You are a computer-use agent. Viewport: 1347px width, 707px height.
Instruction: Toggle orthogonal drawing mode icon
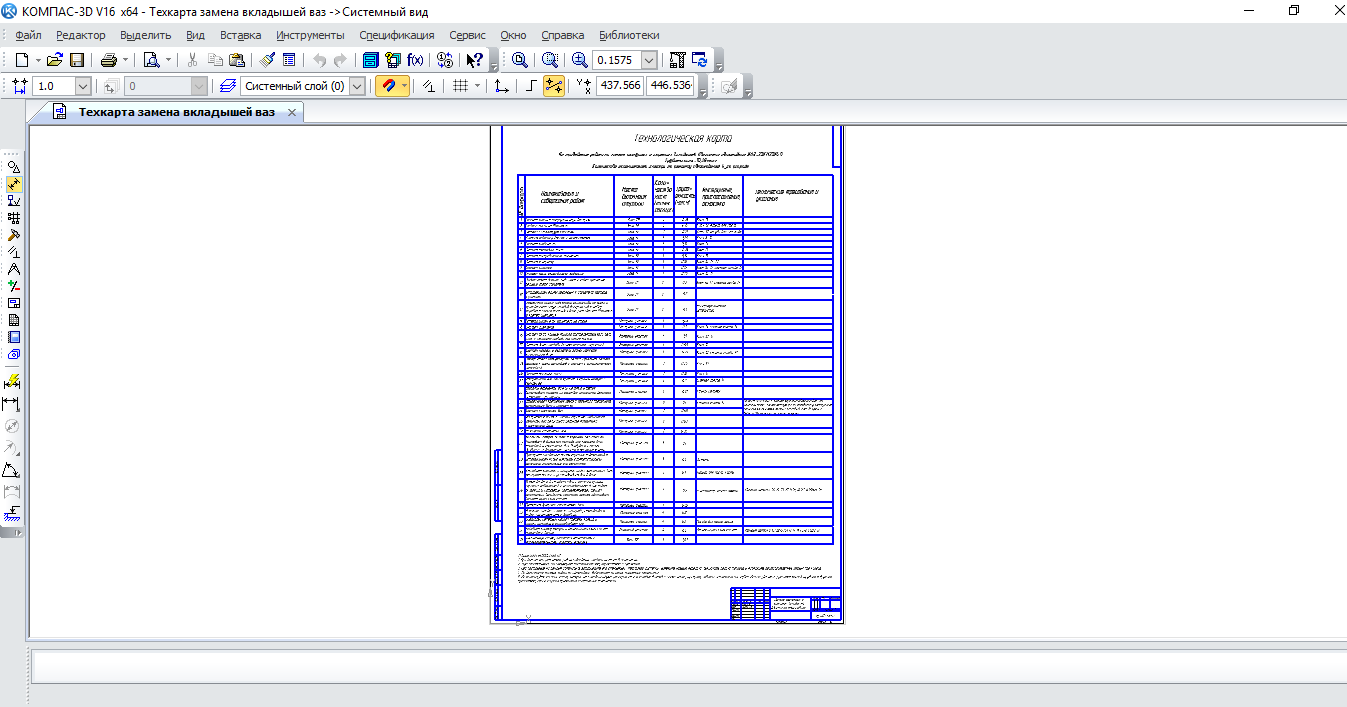tap(533, 86)
